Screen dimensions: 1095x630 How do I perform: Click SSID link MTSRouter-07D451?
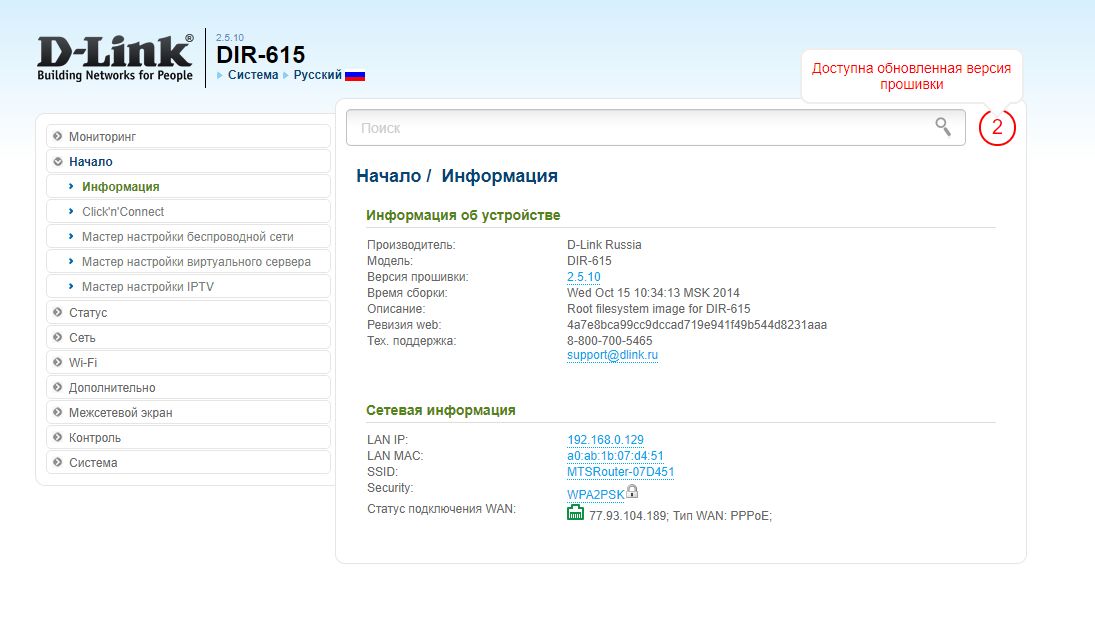pos(620,471)
